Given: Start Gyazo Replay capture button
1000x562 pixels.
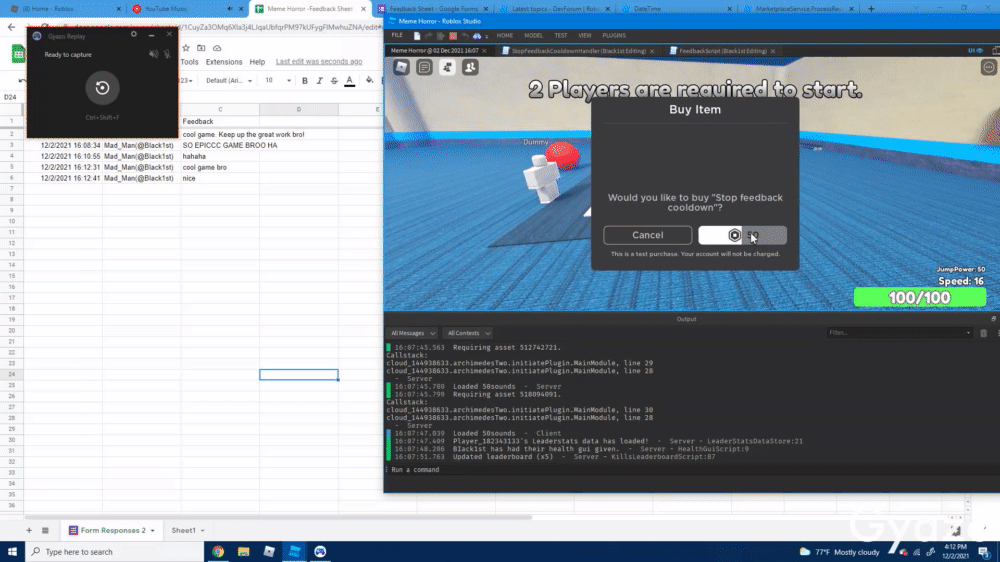Looking at the screenshot, I should pos(102,88).
